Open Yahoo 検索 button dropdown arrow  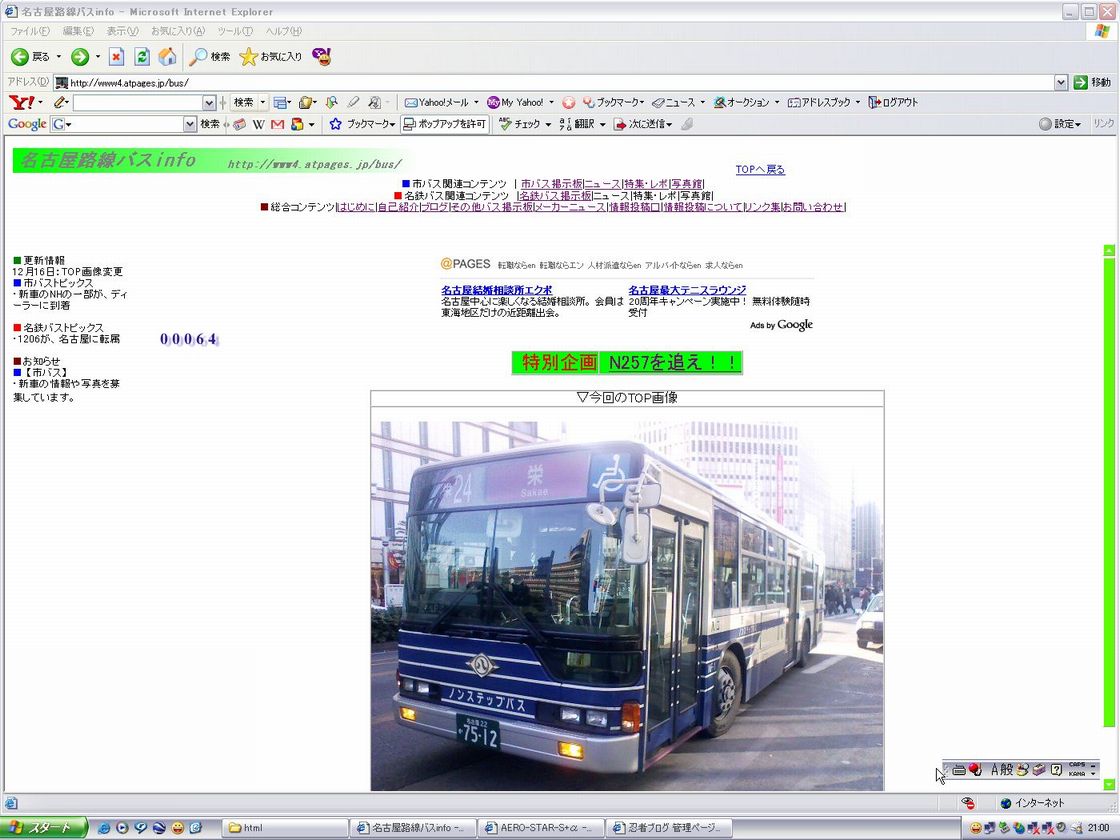[x=263, y=102]
